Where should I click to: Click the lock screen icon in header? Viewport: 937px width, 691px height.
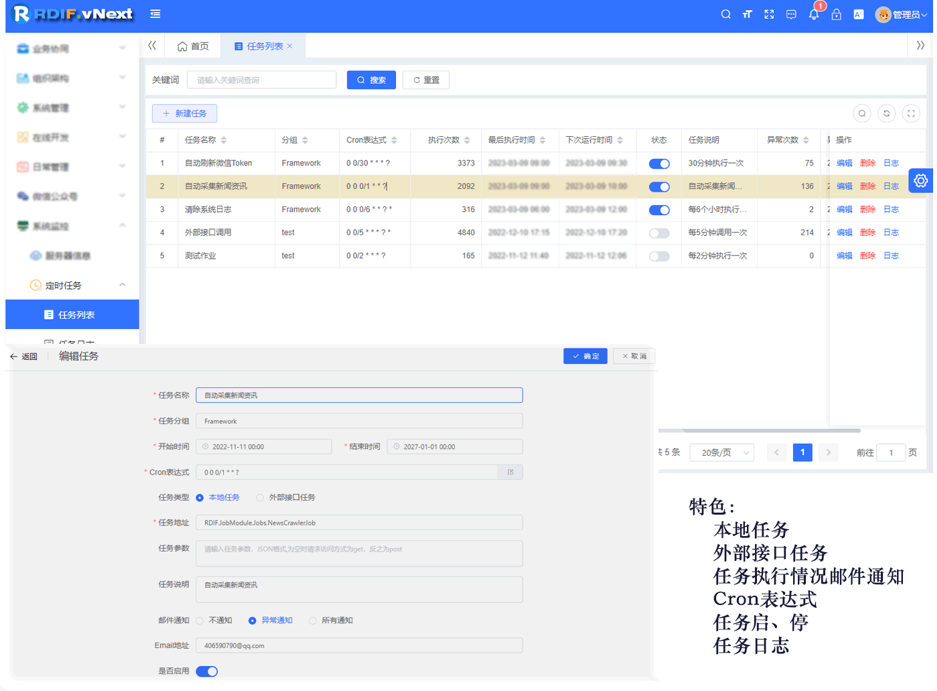(838, 15)
